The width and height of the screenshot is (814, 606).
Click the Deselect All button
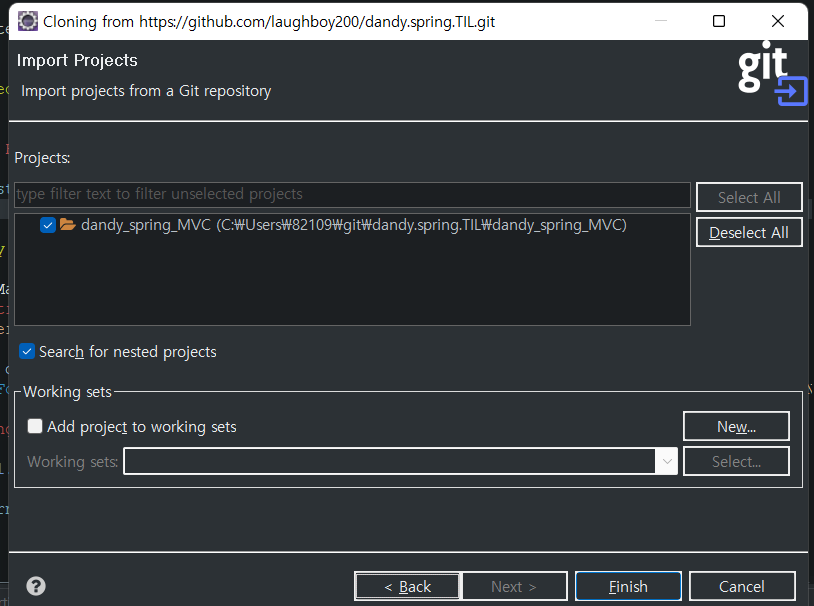click(749, 233)
